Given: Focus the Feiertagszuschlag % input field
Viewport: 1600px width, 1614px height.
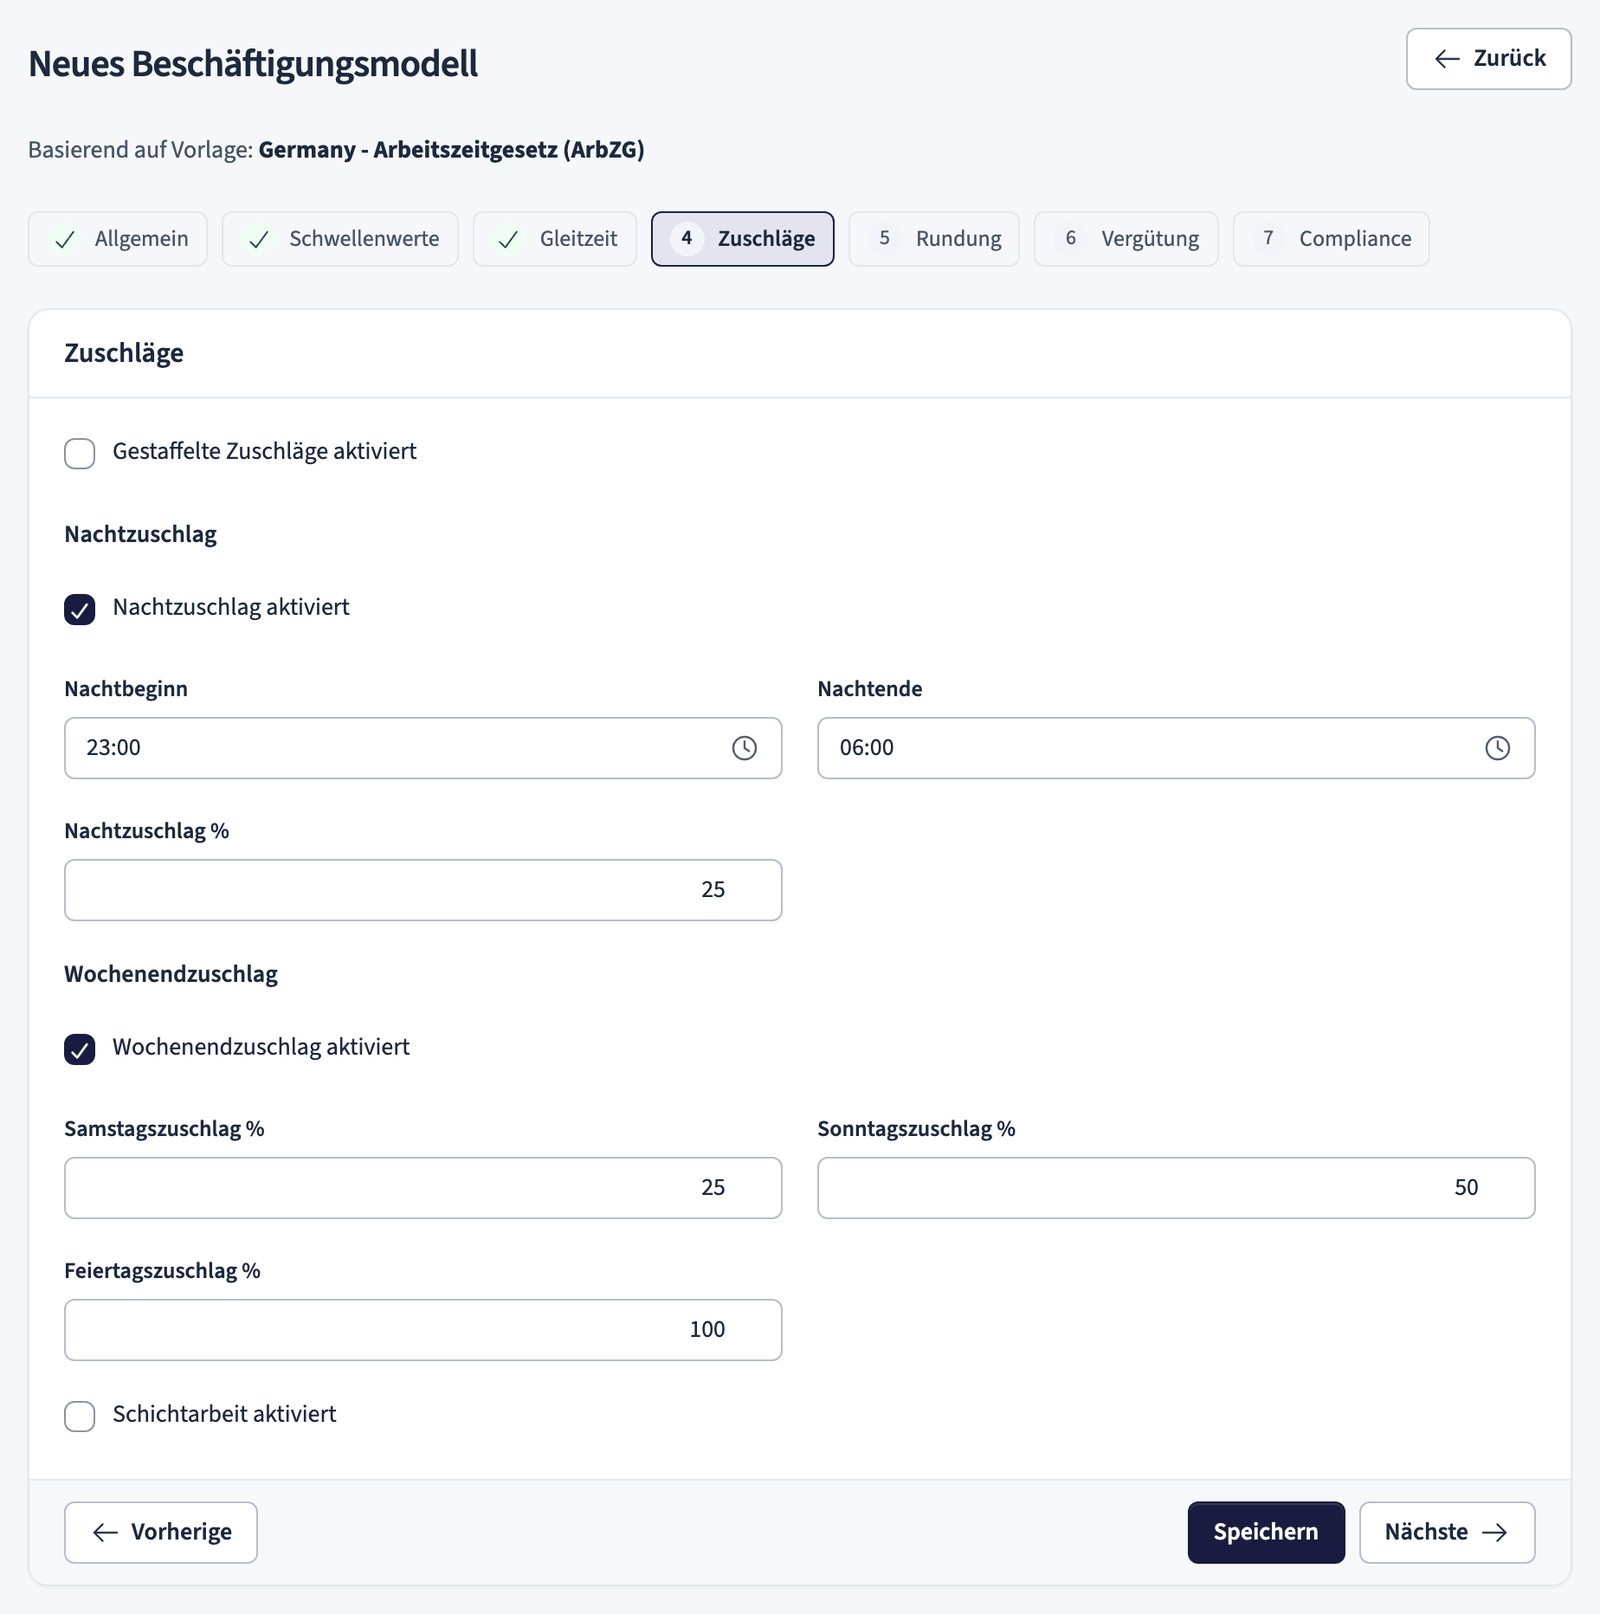Looking at the screenshot, I should pyautogui.click(x=423, y=1330).
